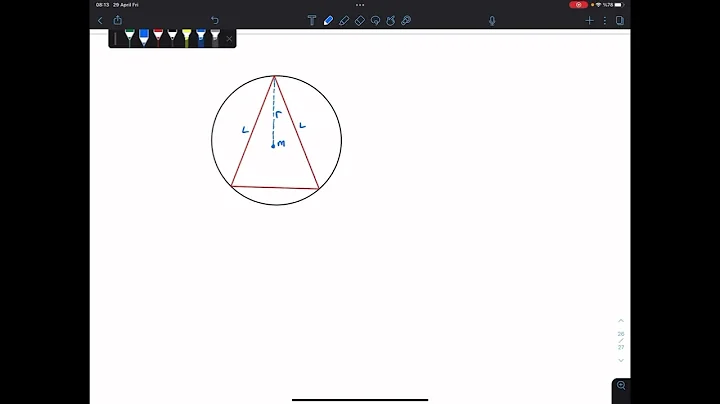Select the Eraser tool

360,20
